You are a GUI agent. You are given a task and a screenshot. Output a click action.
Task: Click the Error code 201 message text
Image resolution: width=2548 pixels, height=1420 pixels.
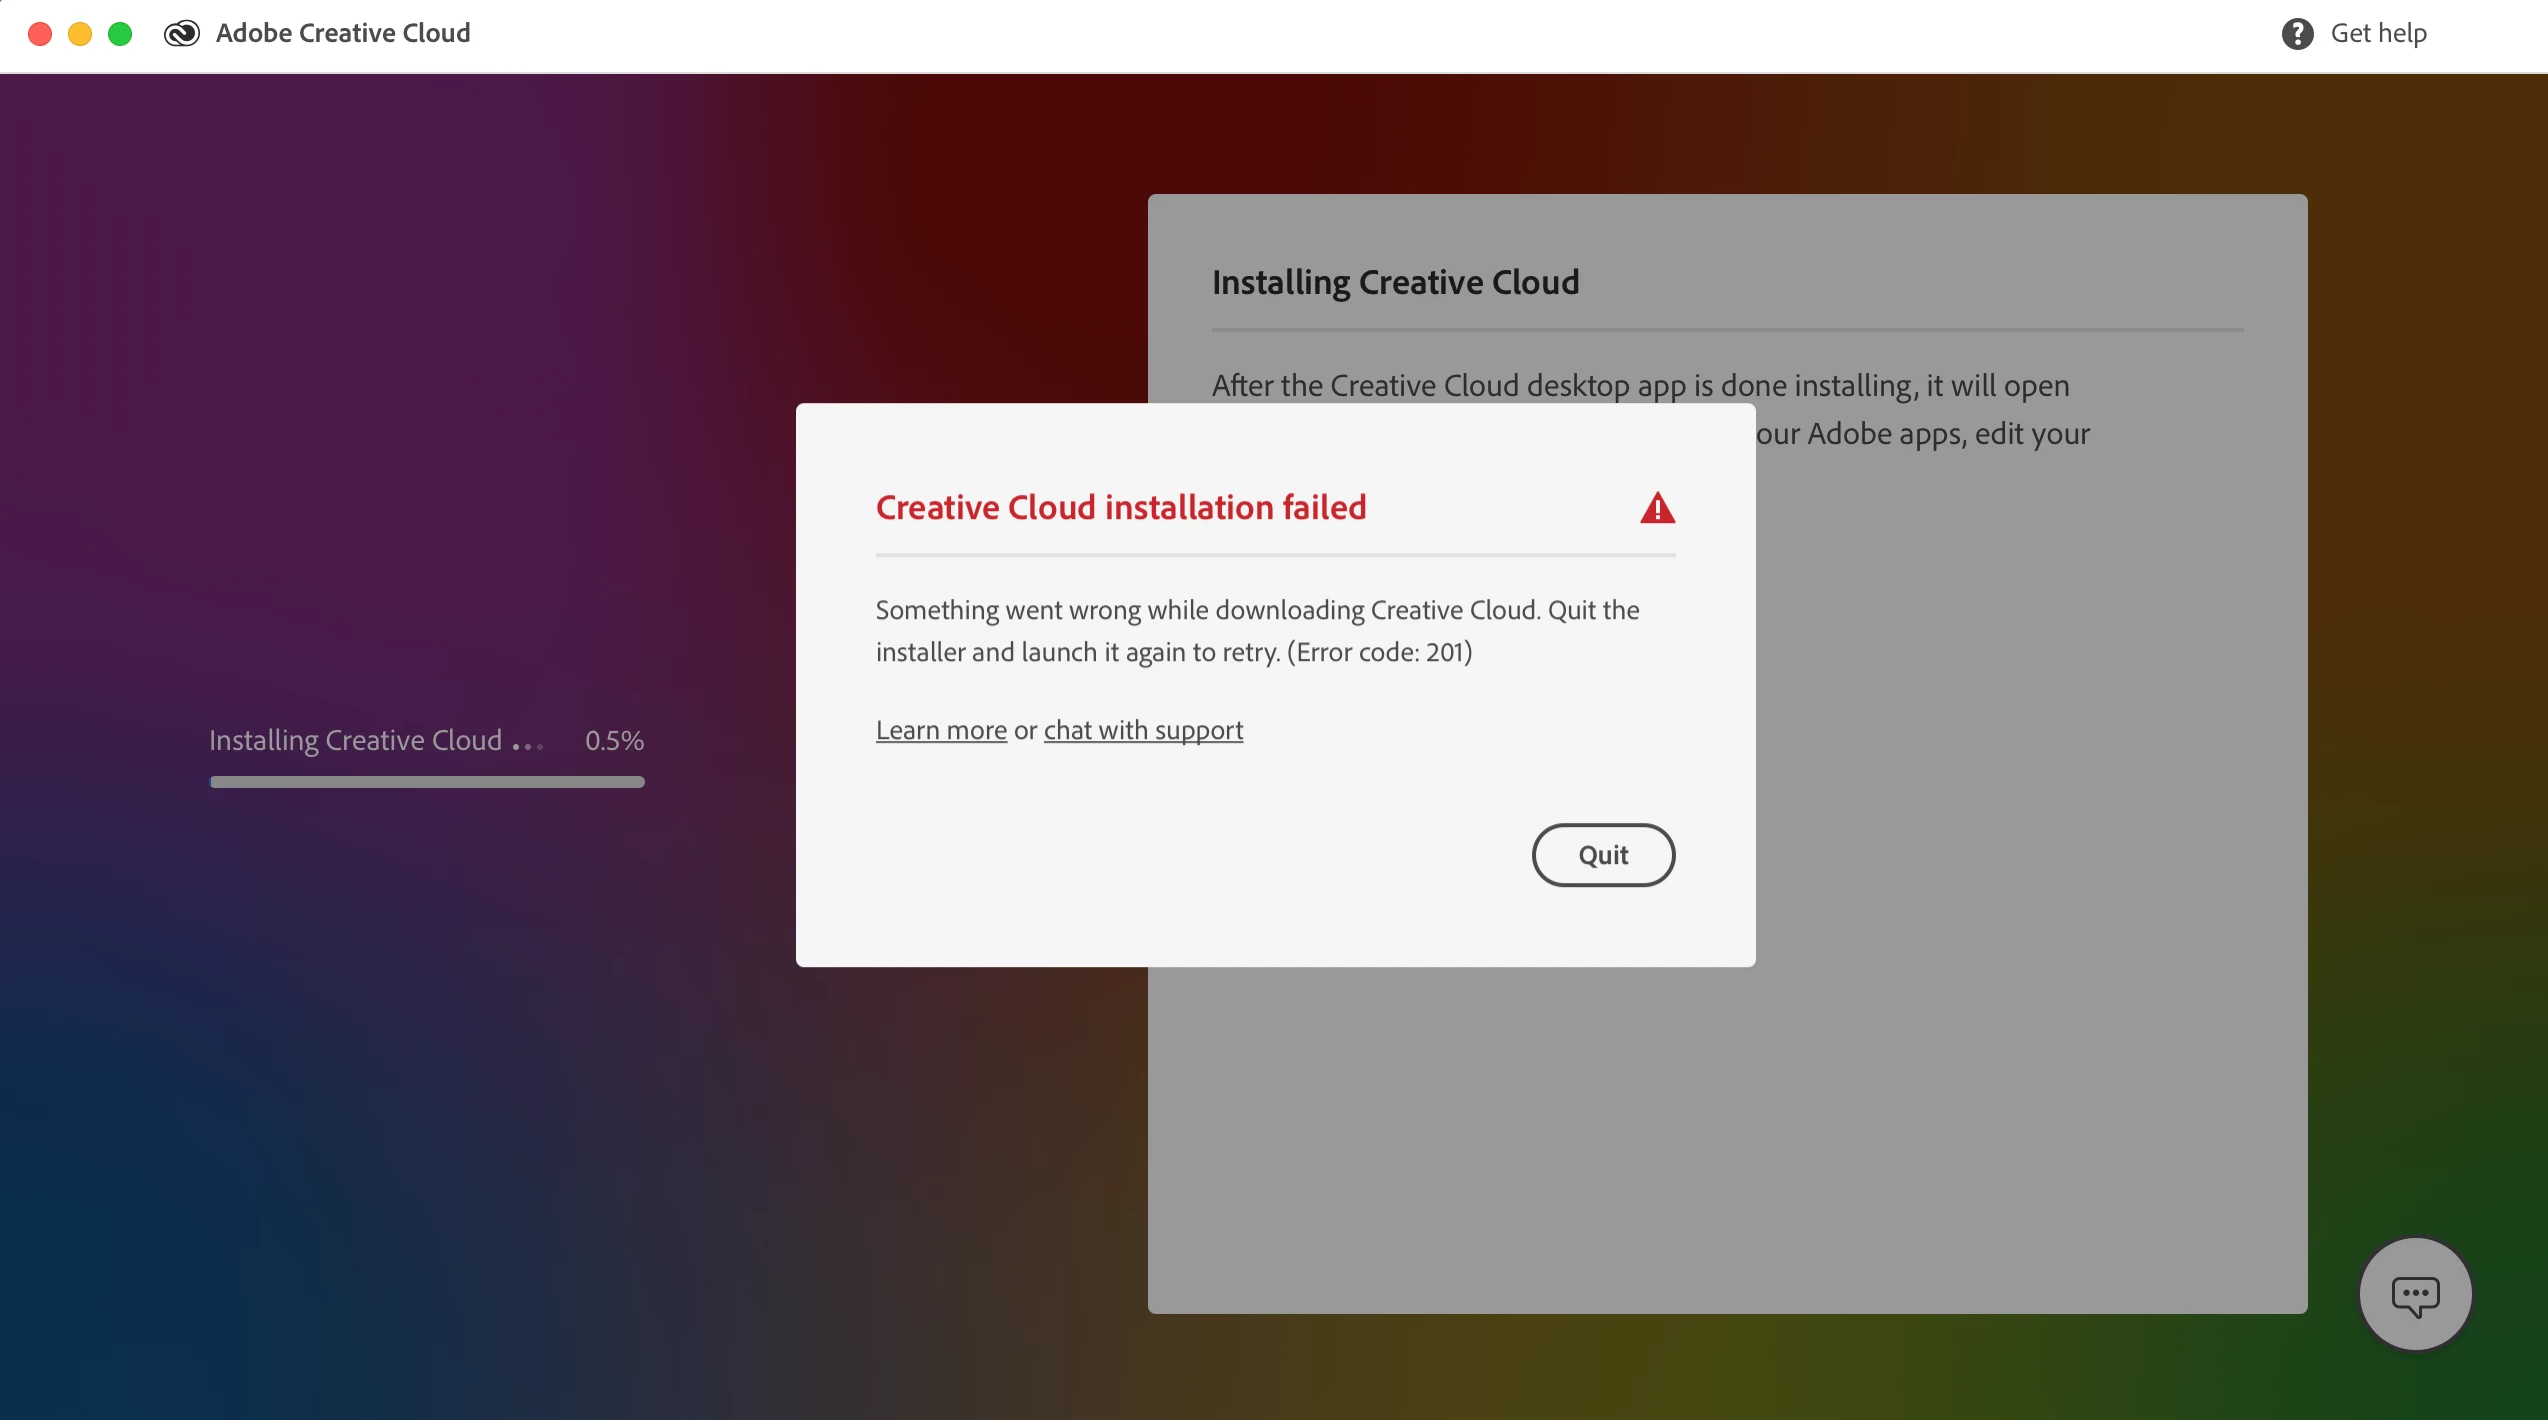click(1379, 653)
